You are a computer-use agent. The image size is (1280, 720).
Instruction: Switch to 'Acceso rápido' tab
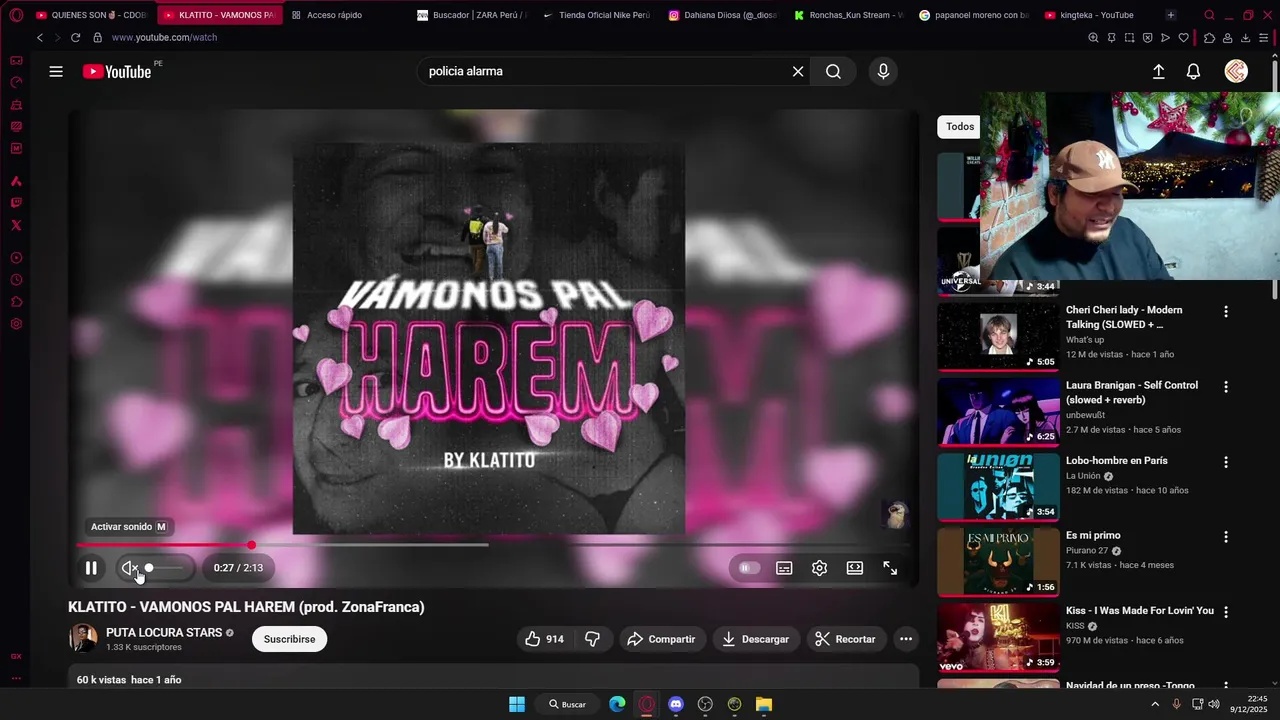pos(335,15)
